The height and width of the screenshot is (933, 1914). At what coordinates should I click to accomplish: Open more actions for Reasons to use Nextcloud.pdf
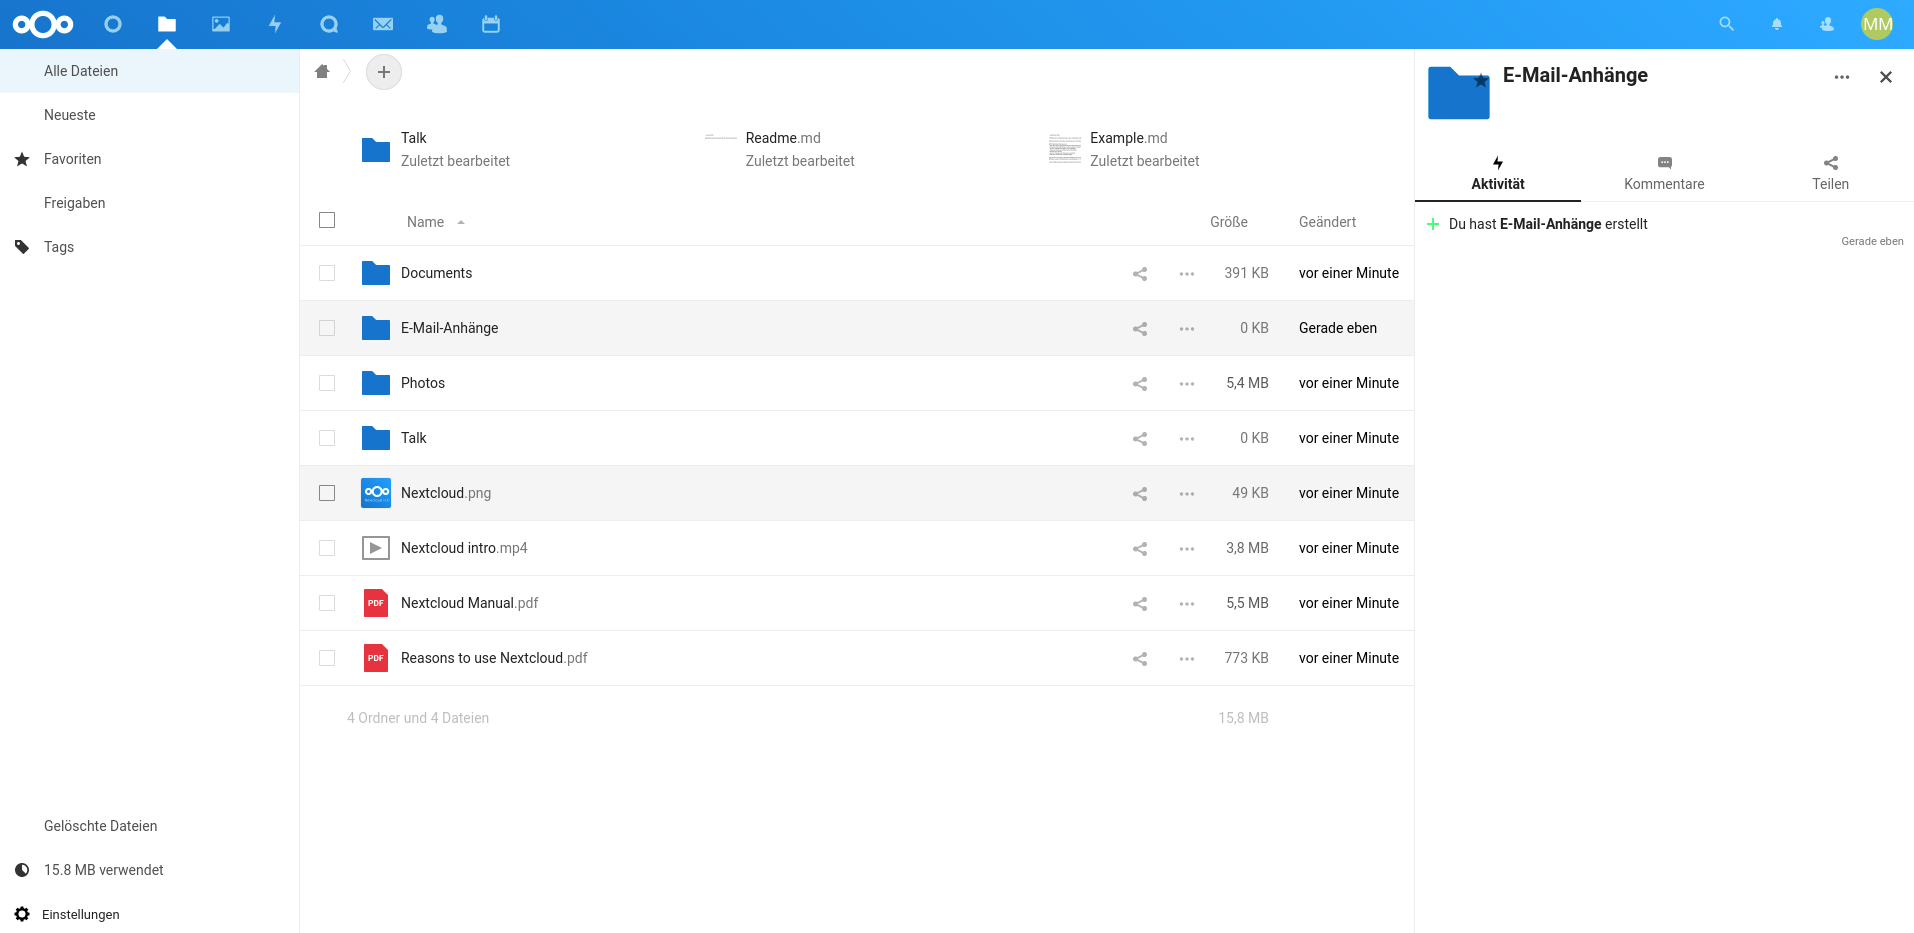[1187, 658]
